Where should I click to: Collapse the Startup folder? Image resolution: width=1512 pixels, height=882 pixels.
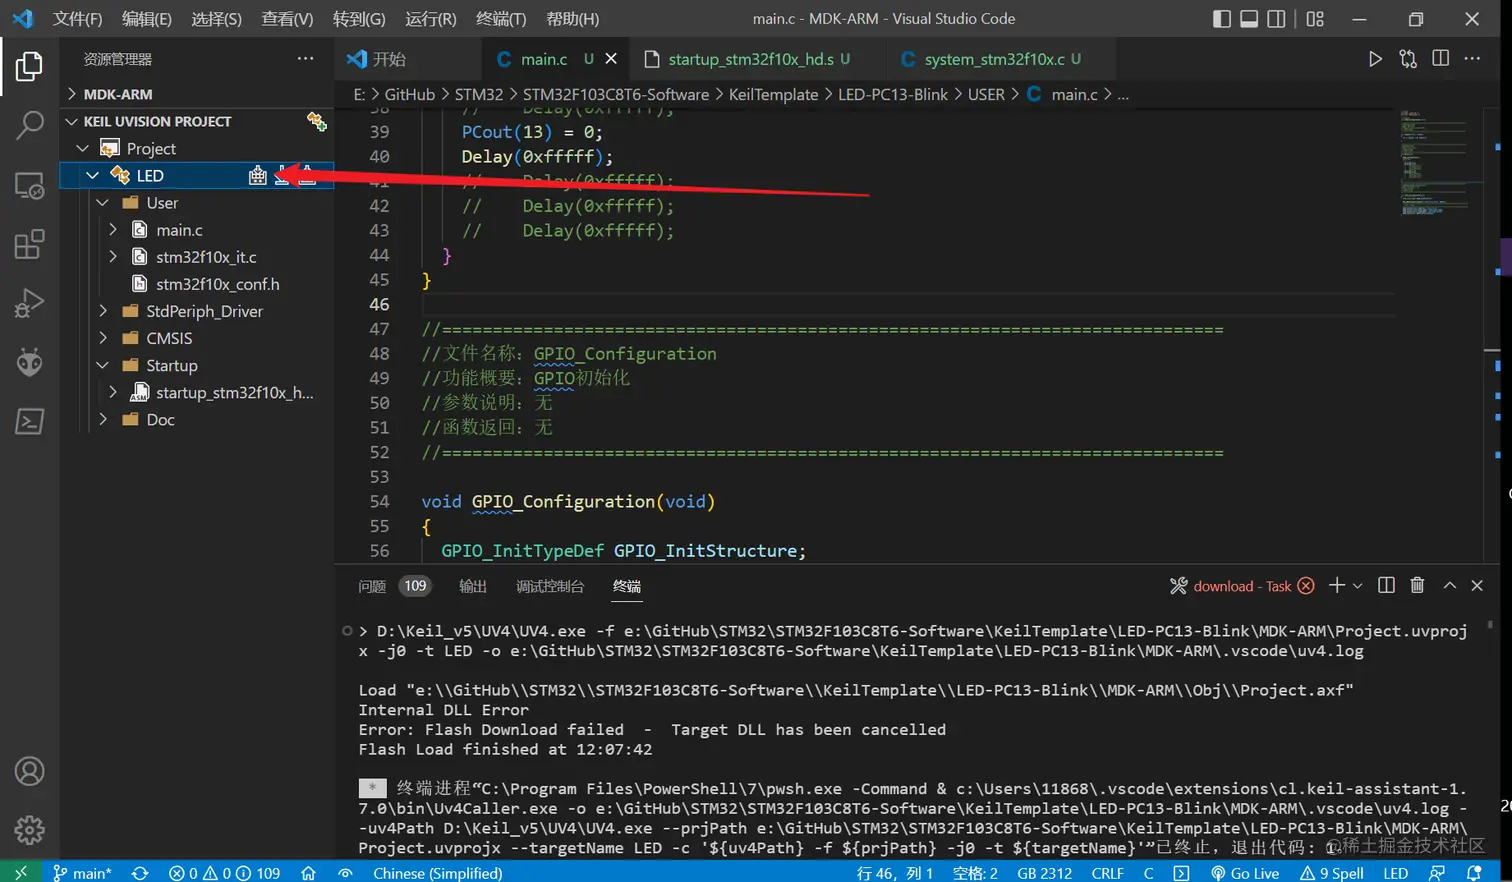point(103,365)
